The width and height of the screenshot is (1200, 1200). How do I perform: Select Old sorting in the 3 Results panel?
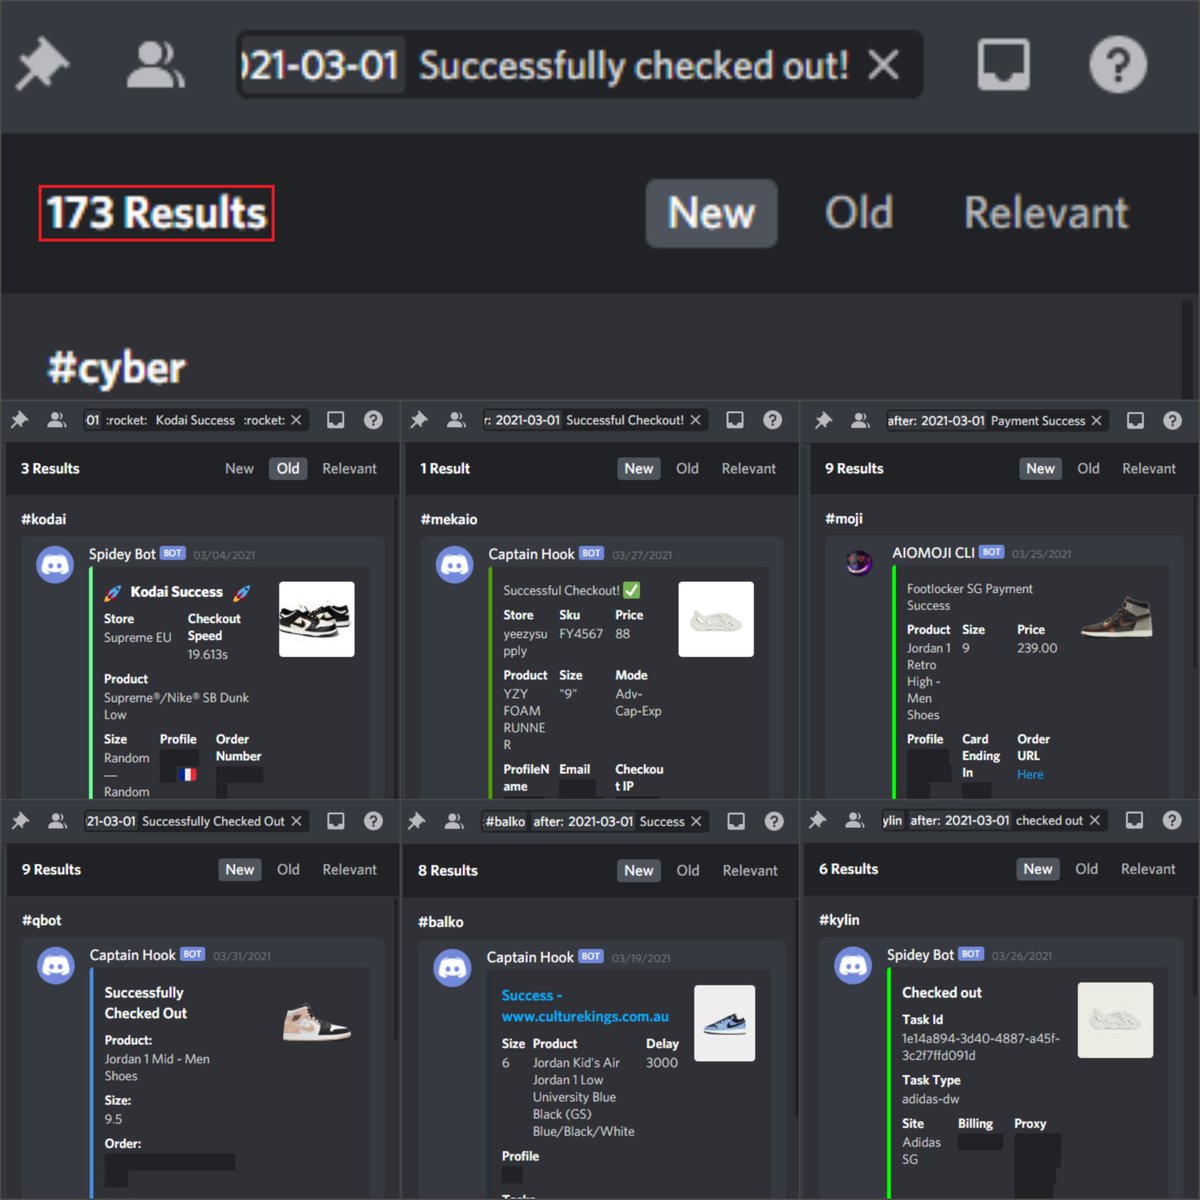coord(288,468)
